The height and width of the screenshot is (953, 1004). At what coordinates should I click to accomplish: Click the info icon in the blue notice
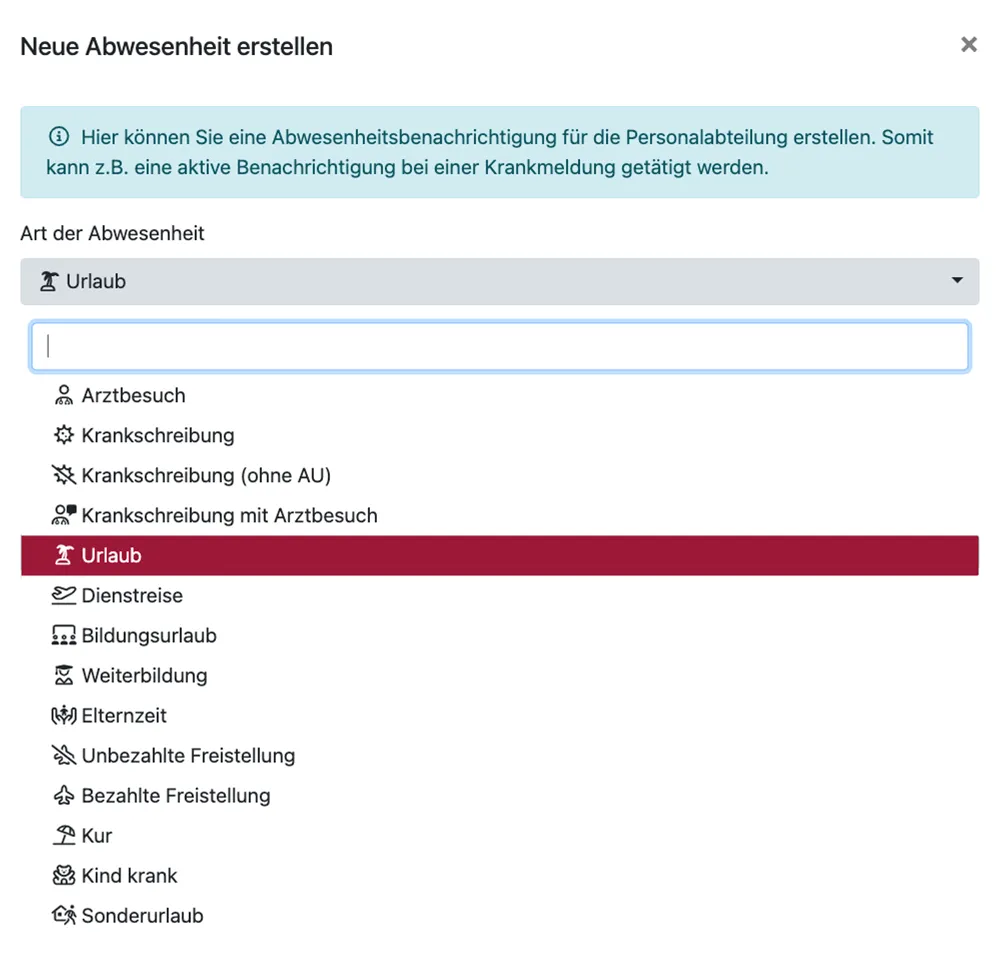[x=59, y=137]
